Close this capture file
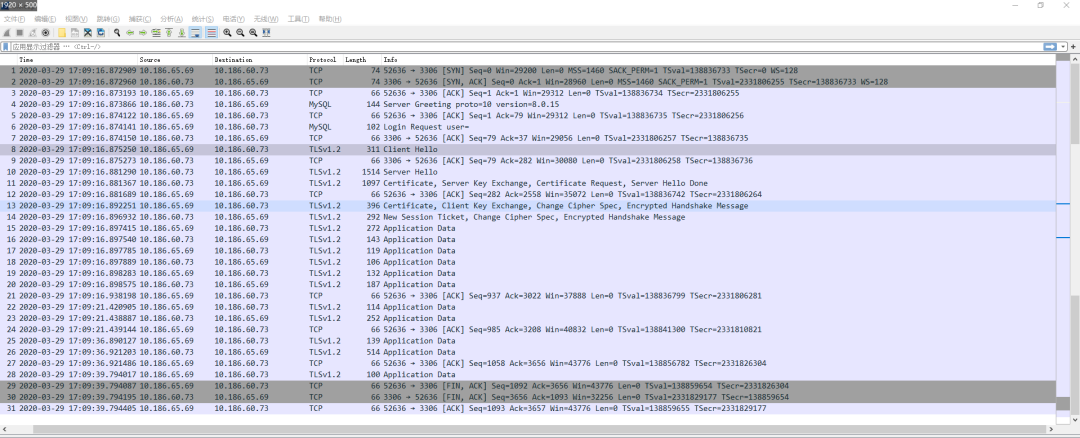This screenshot has width=1080, height=438. (87, 32)
